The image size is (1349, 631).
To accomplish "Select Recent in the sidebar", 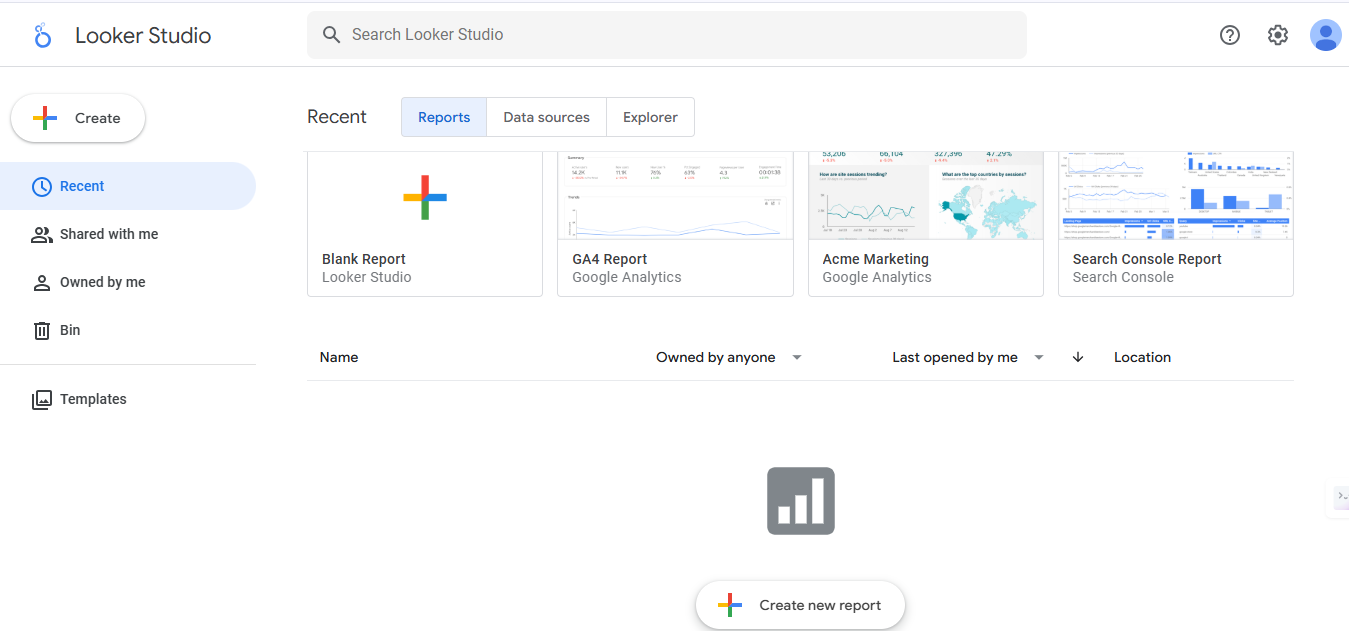I will tap(127, 186).
